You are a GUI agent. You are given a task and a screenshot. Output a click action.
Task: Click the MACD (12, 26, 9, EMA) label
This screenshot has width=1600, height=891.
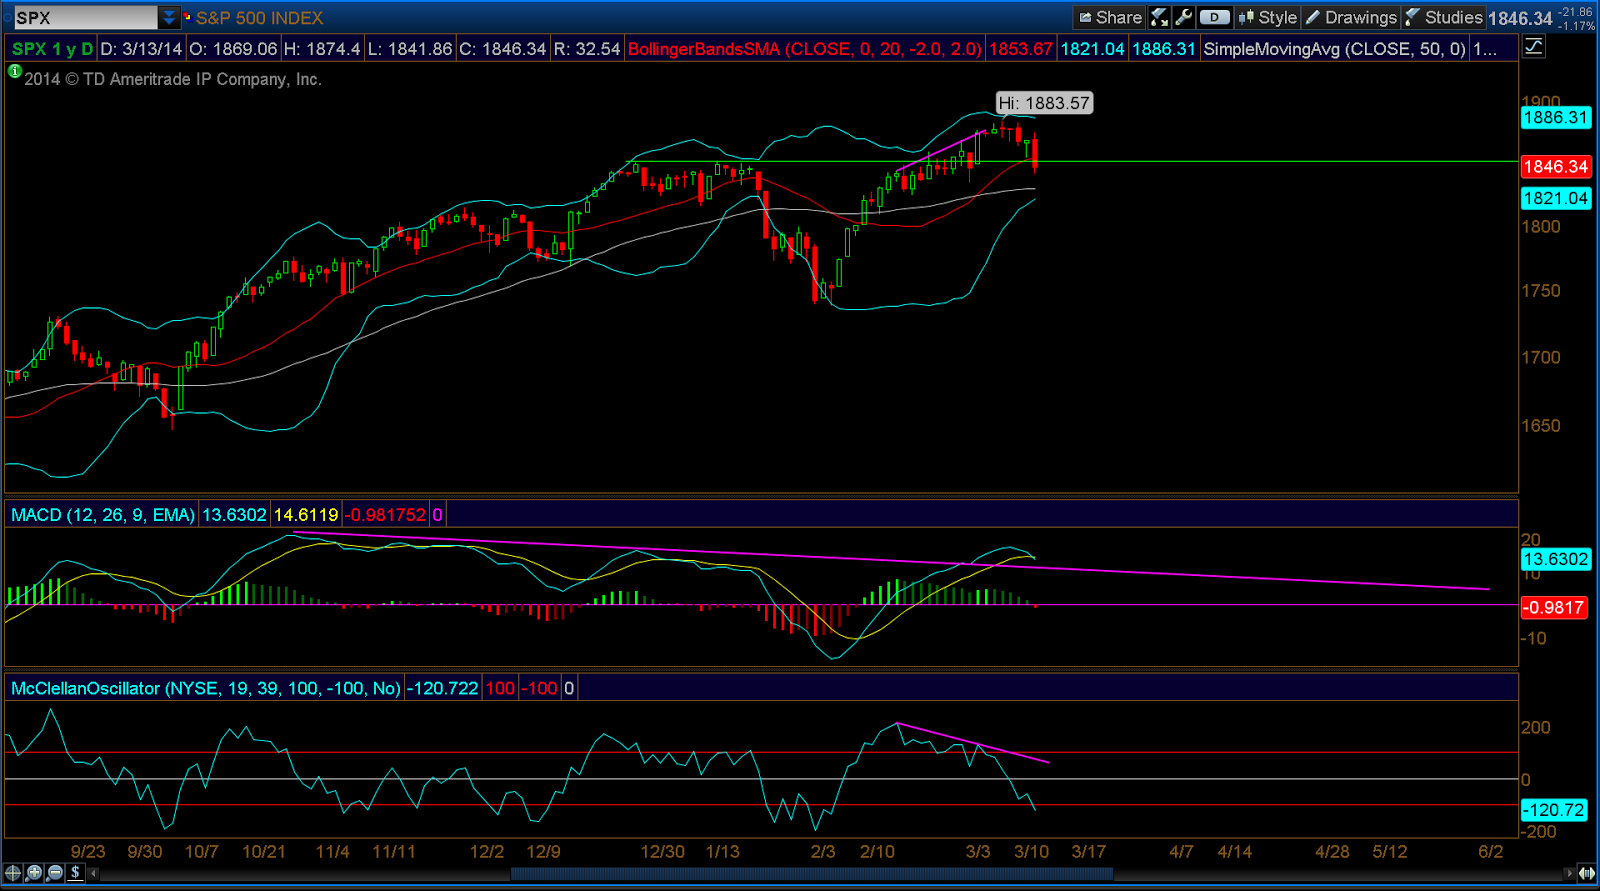click(103, 515)
